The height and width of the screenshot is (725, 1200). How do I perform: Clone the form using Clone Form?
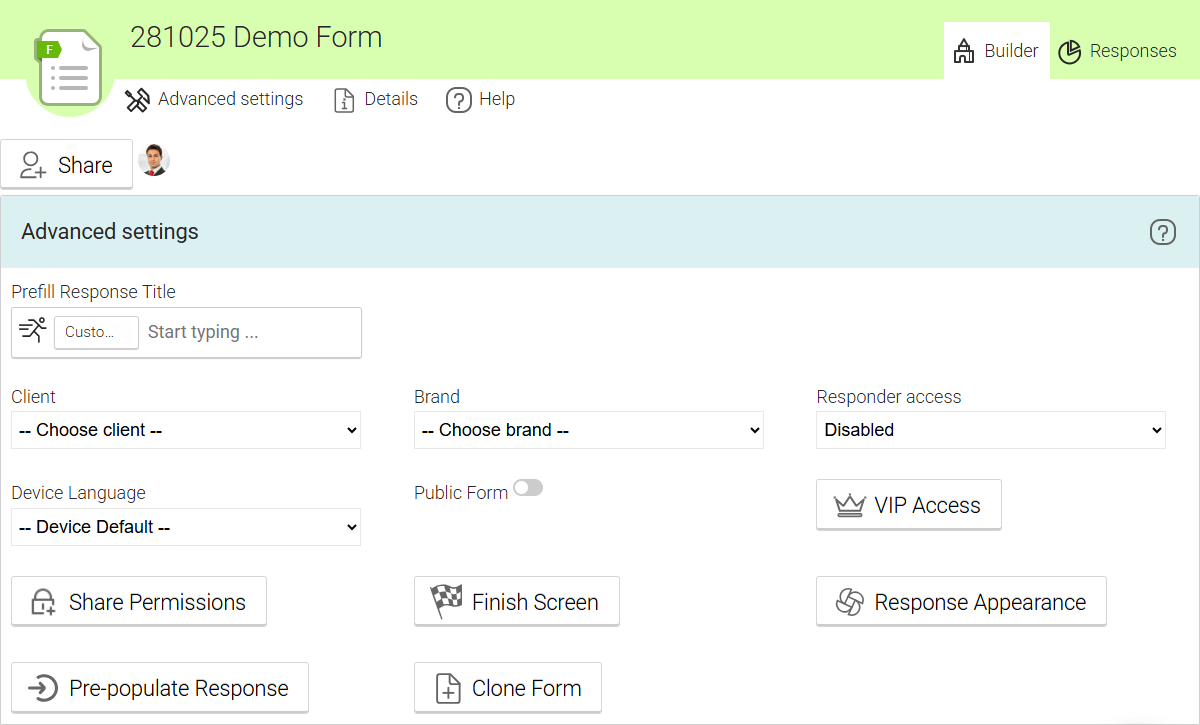click(507, 688)
